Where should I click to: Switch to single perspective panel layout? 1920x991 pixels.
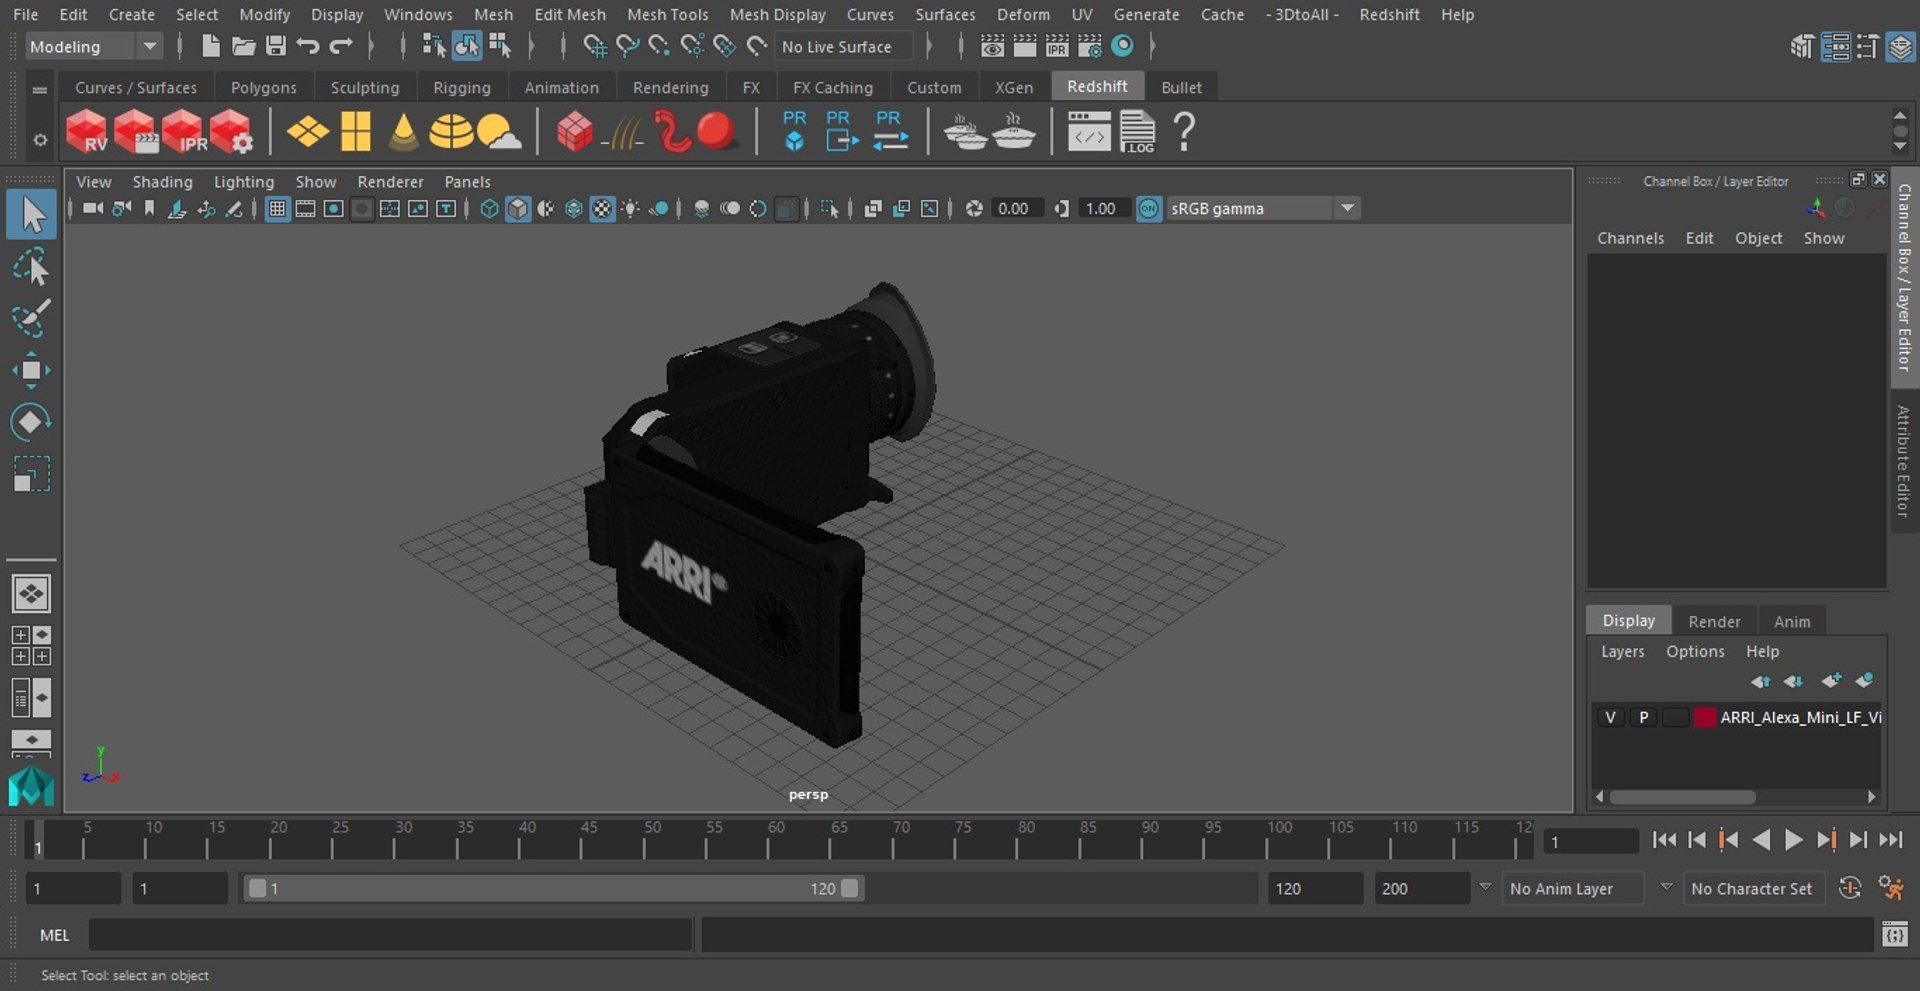[x=31, y=594]
